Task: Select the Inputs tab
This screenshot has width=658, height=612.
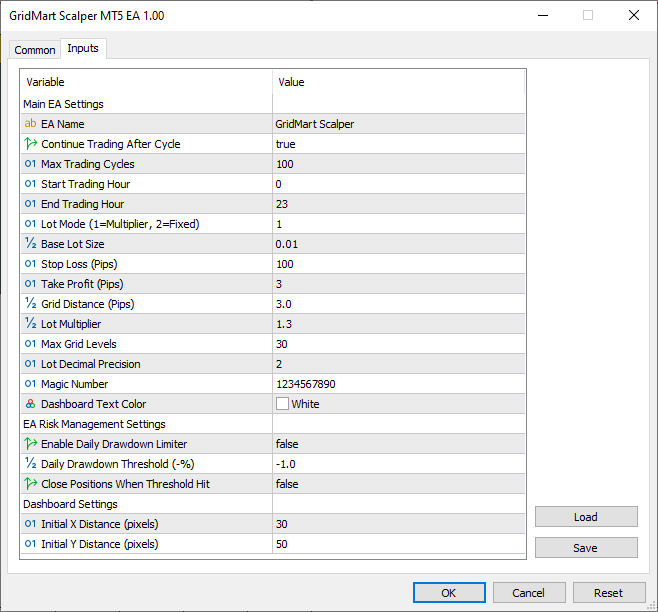Action: pos(83,49)
